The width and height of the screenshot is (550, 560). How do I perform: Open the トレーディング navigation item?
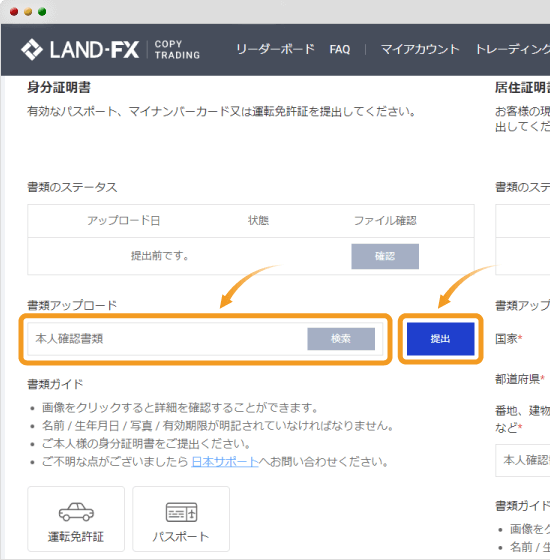tap(512, 49)
